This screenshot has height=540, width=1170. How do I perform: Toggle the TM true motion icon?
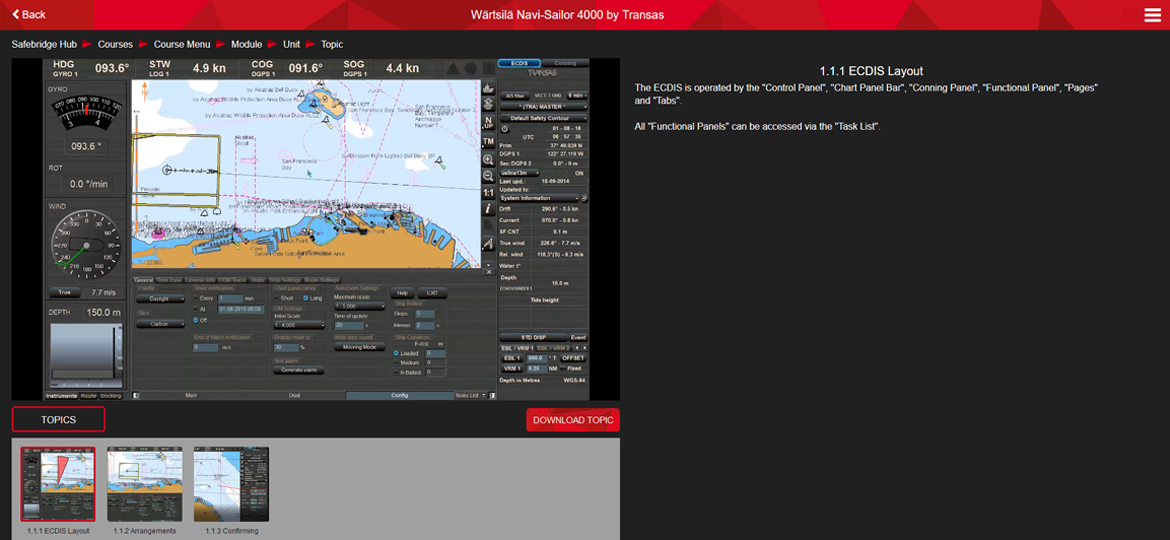point(489,141)
